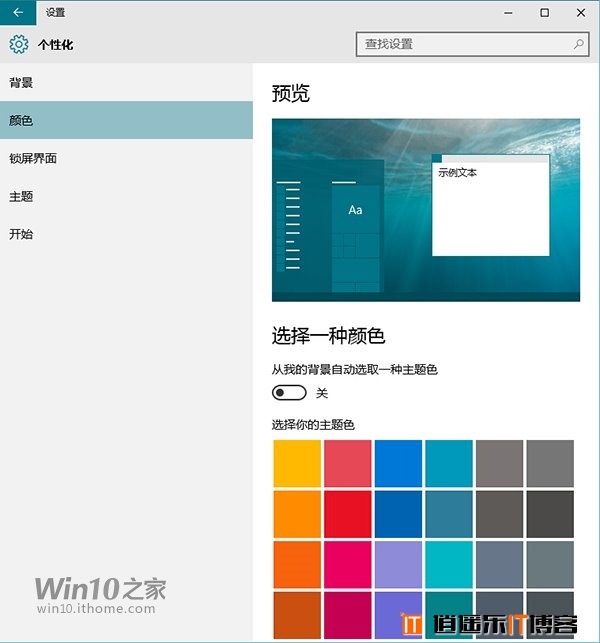This screenshot has width=600, height=643.
Task: Pick the light red swatch in first row
Action: coord(348,463)
